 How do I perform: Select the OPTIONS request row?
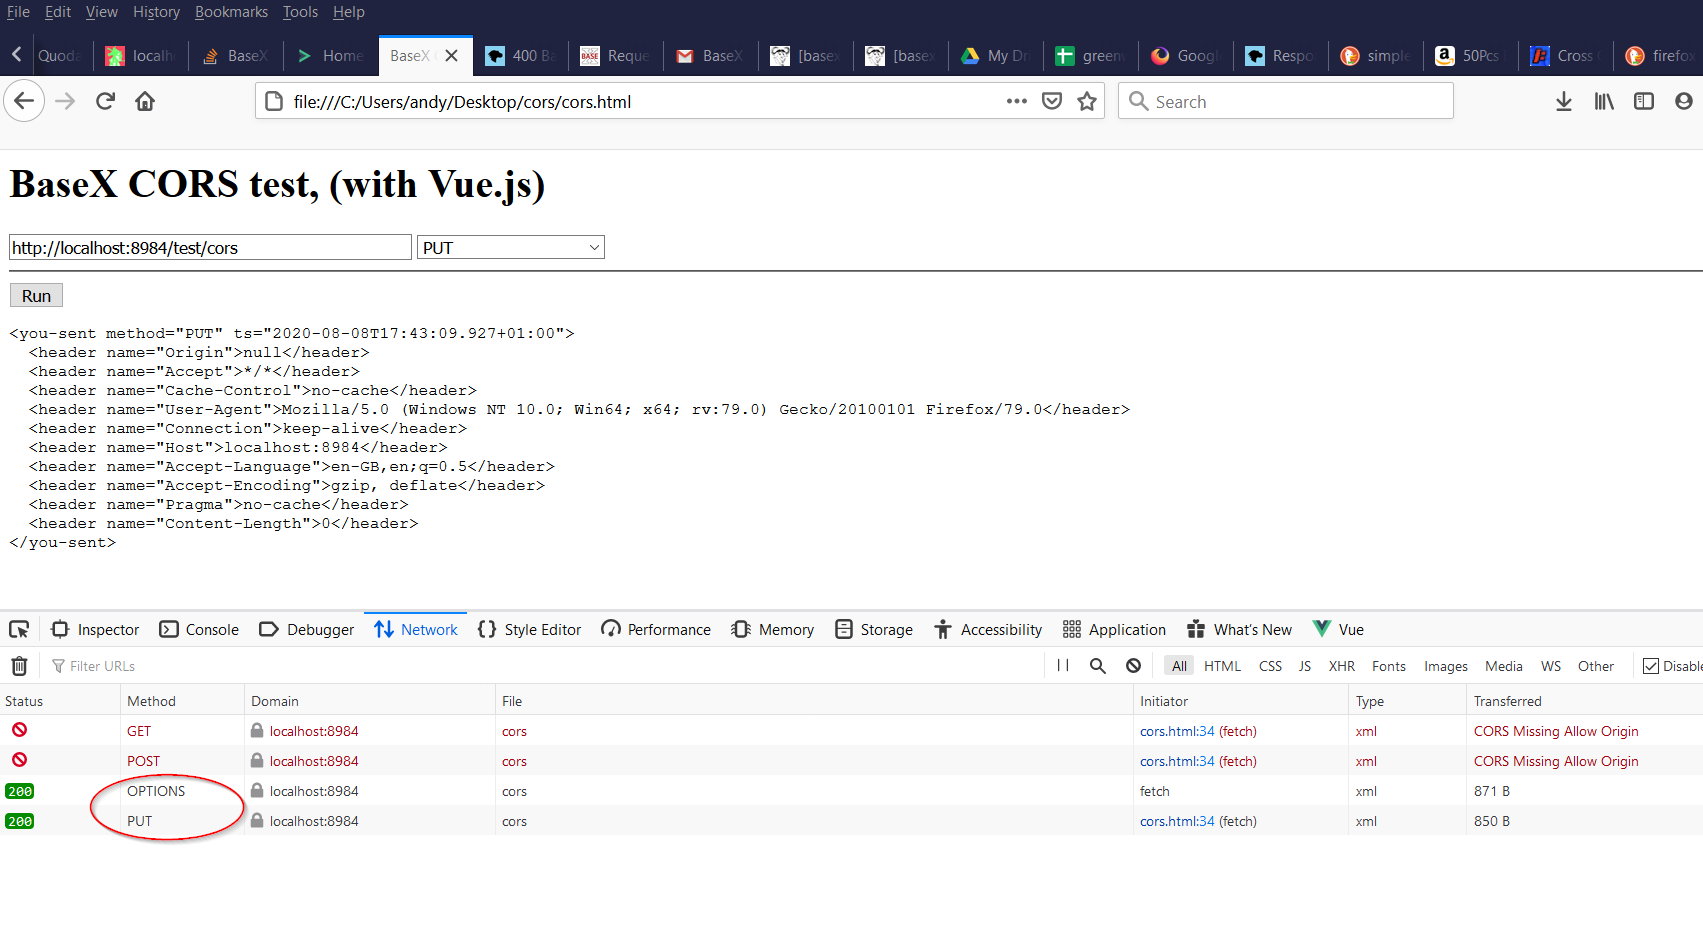coord(851,791)
